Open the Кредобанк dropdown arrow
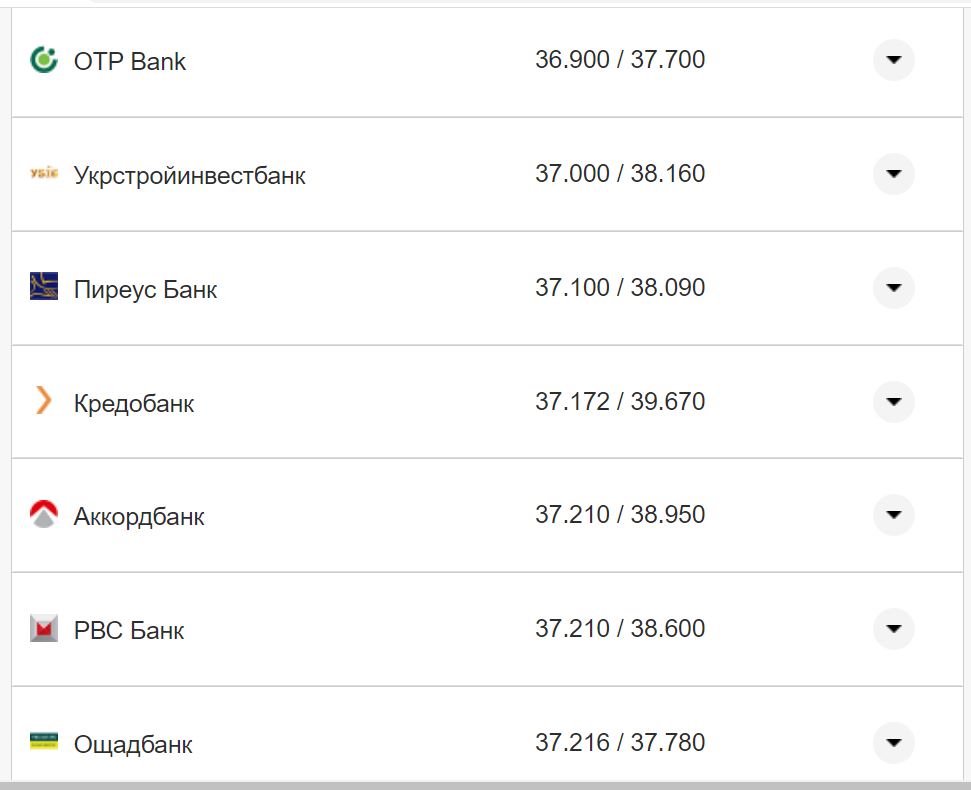The image size is (971, 790). pyautogui.click(x=893, y=402)
